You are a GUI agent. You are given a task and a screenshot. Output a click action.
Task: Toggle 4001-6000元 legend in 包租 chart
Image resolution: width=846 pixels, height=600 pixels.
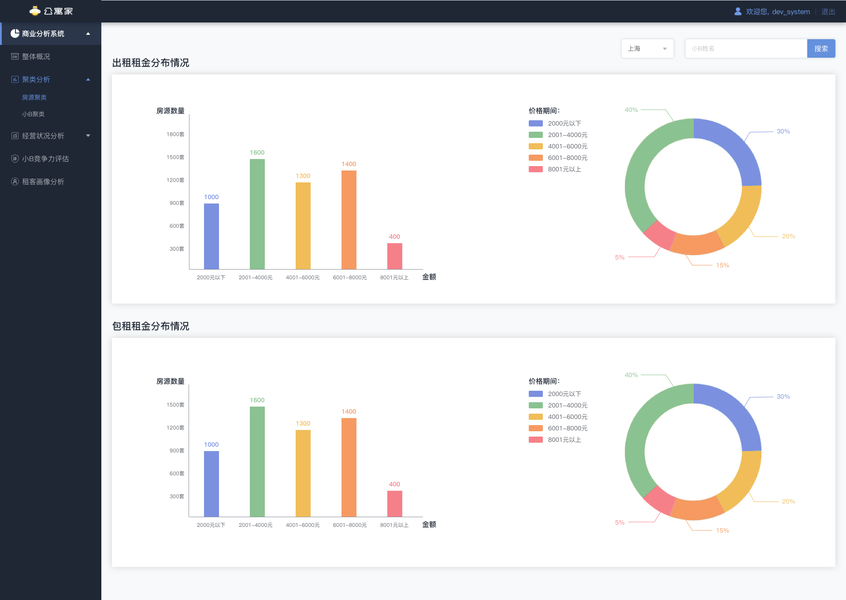coord(558,417)
